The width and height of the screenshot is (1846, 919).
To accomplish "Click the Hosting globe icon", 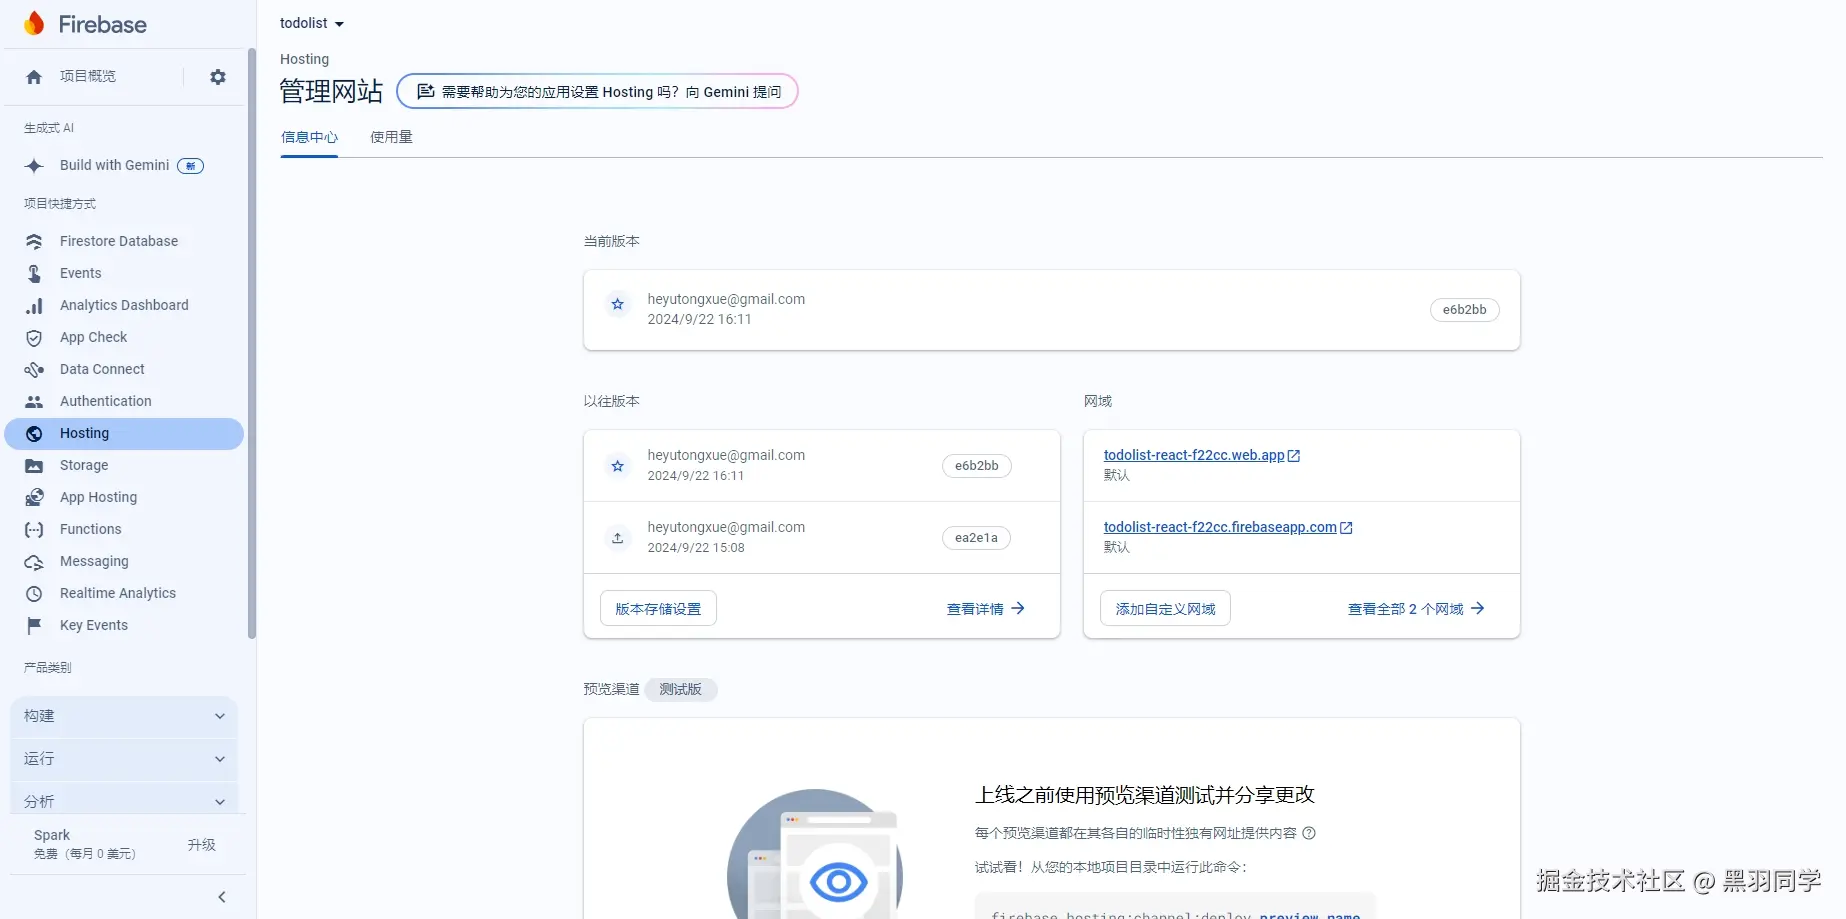I will 34,434.
